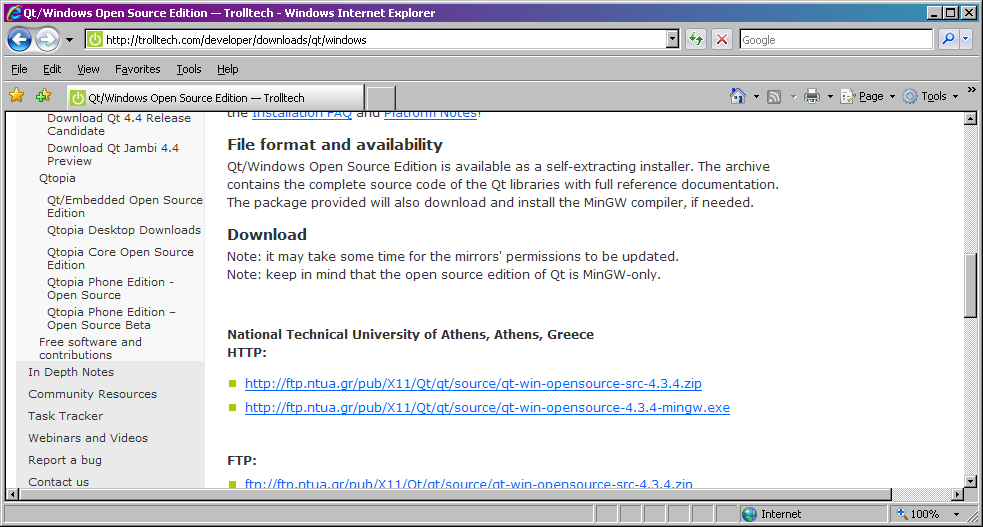
Task: Open In Depth Notes sidebar link
Action: [71, 372]
